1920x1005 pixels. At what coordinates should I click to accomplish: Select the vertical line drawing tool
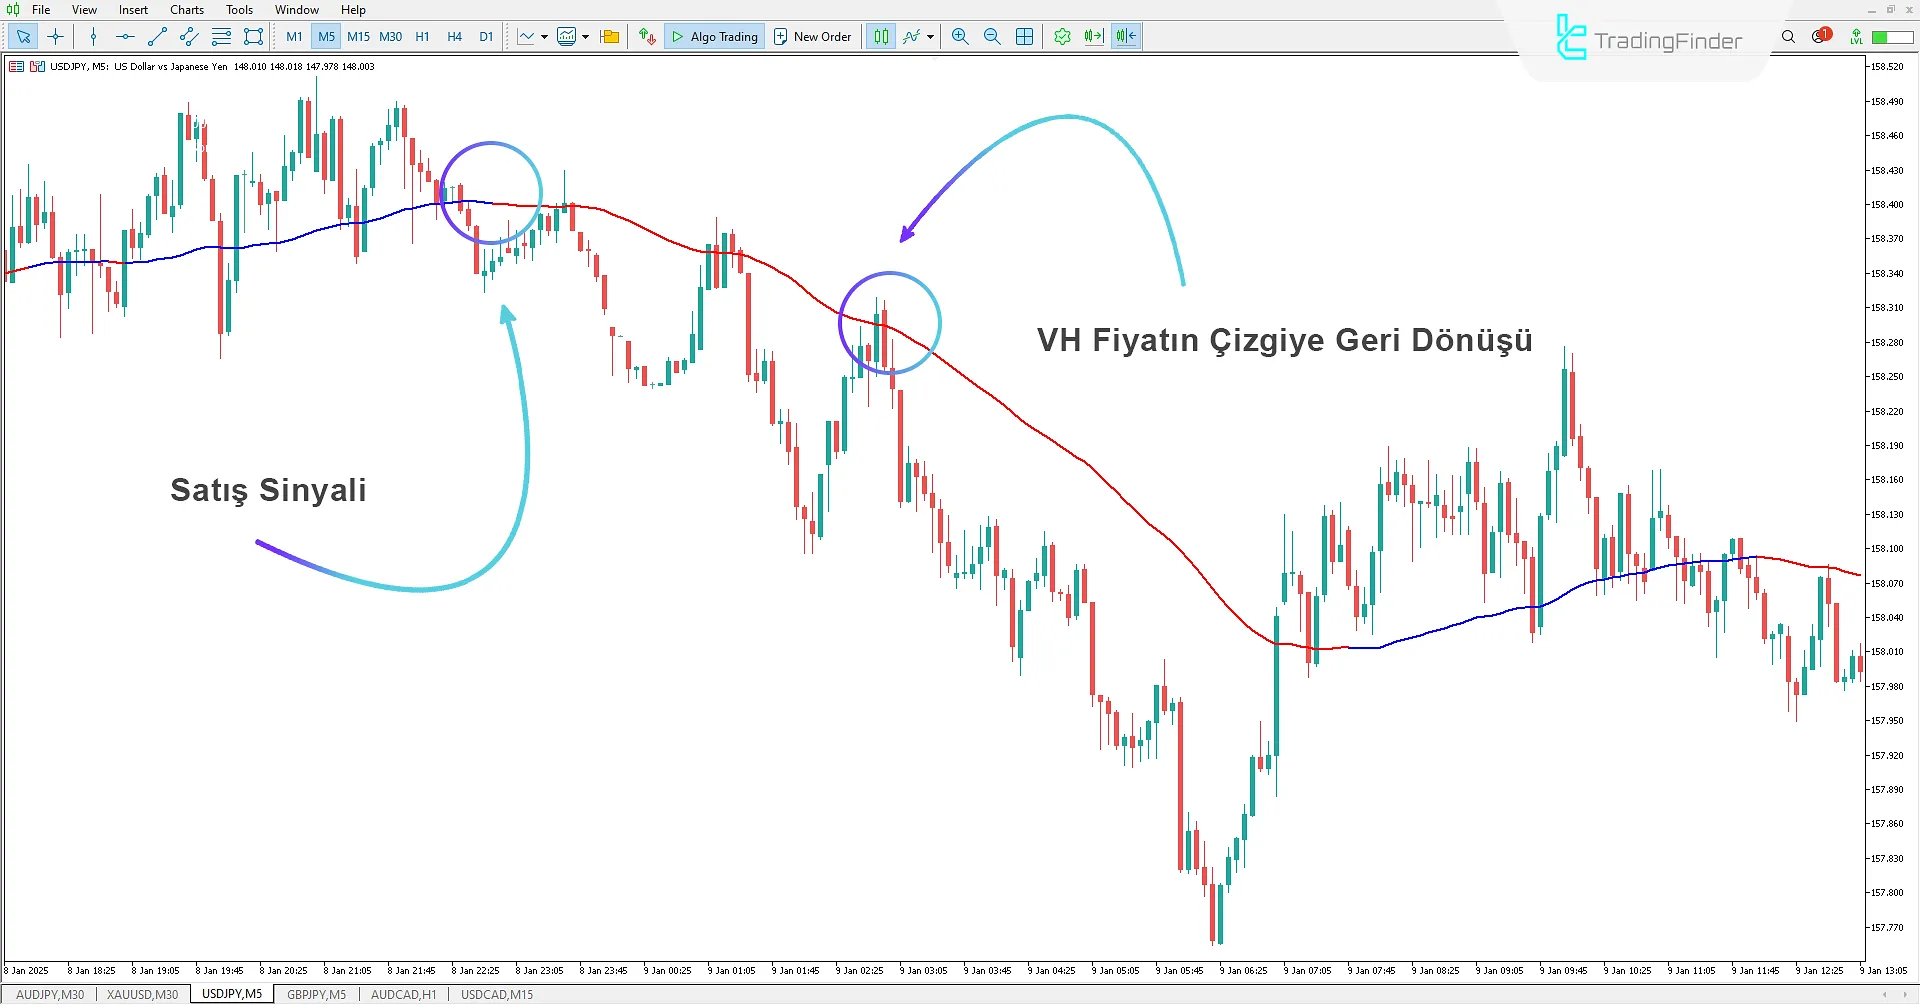point(93,37)
